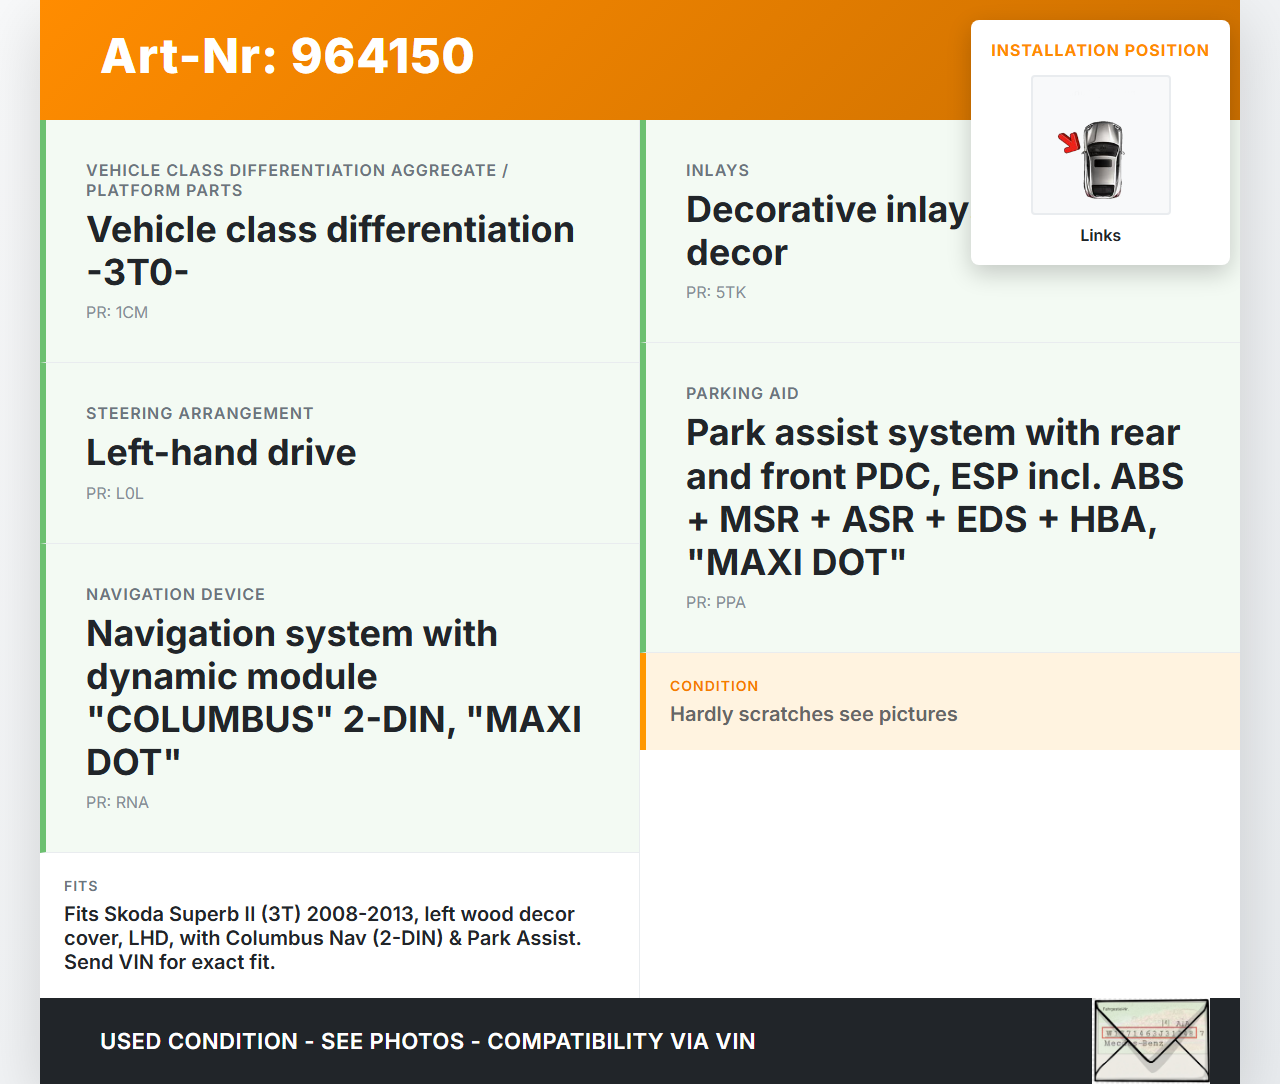The height and width of the screenshot is (1085, 1280).
Task: Click the 'Fits Skoda Superb II' compatibility text
Action: [322, 937]
